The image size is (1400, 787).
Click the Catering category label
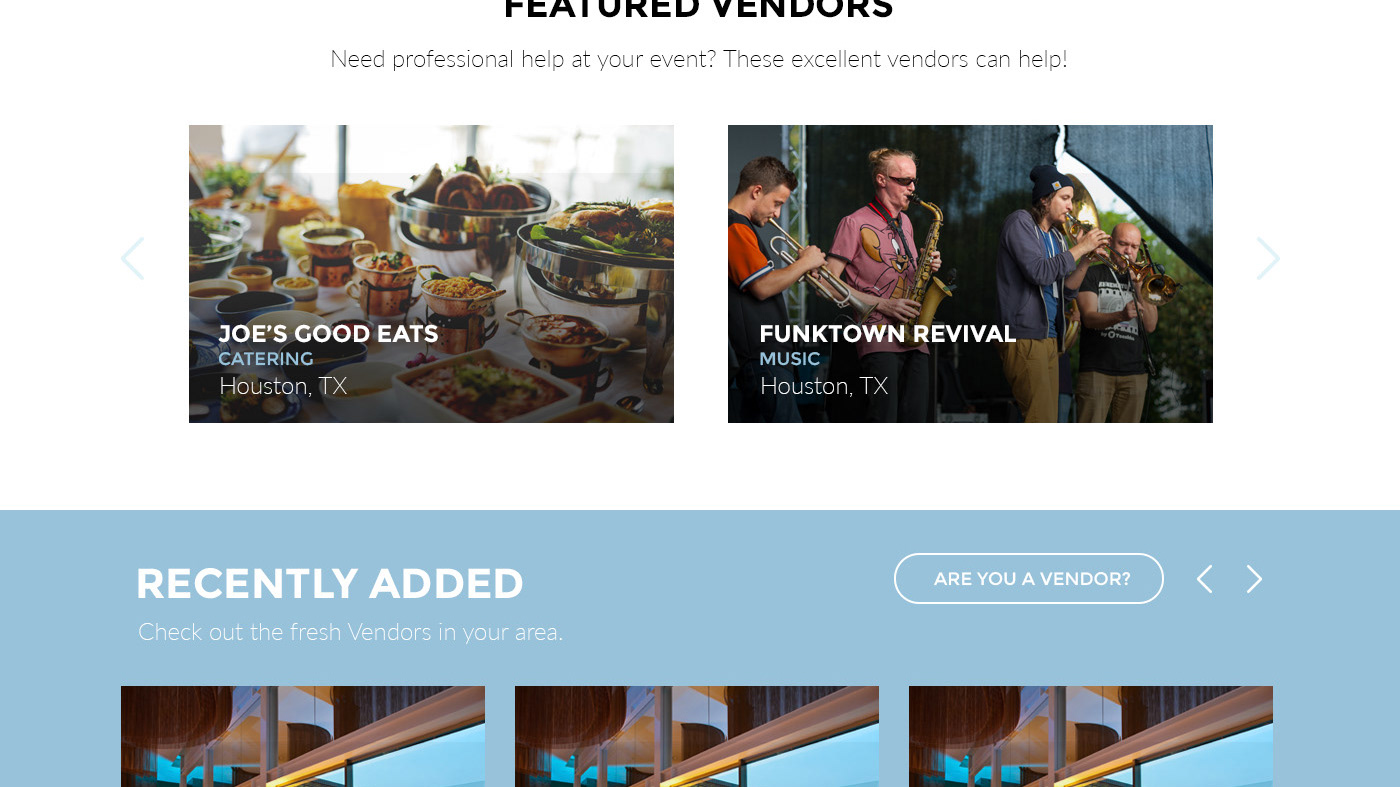266,359
